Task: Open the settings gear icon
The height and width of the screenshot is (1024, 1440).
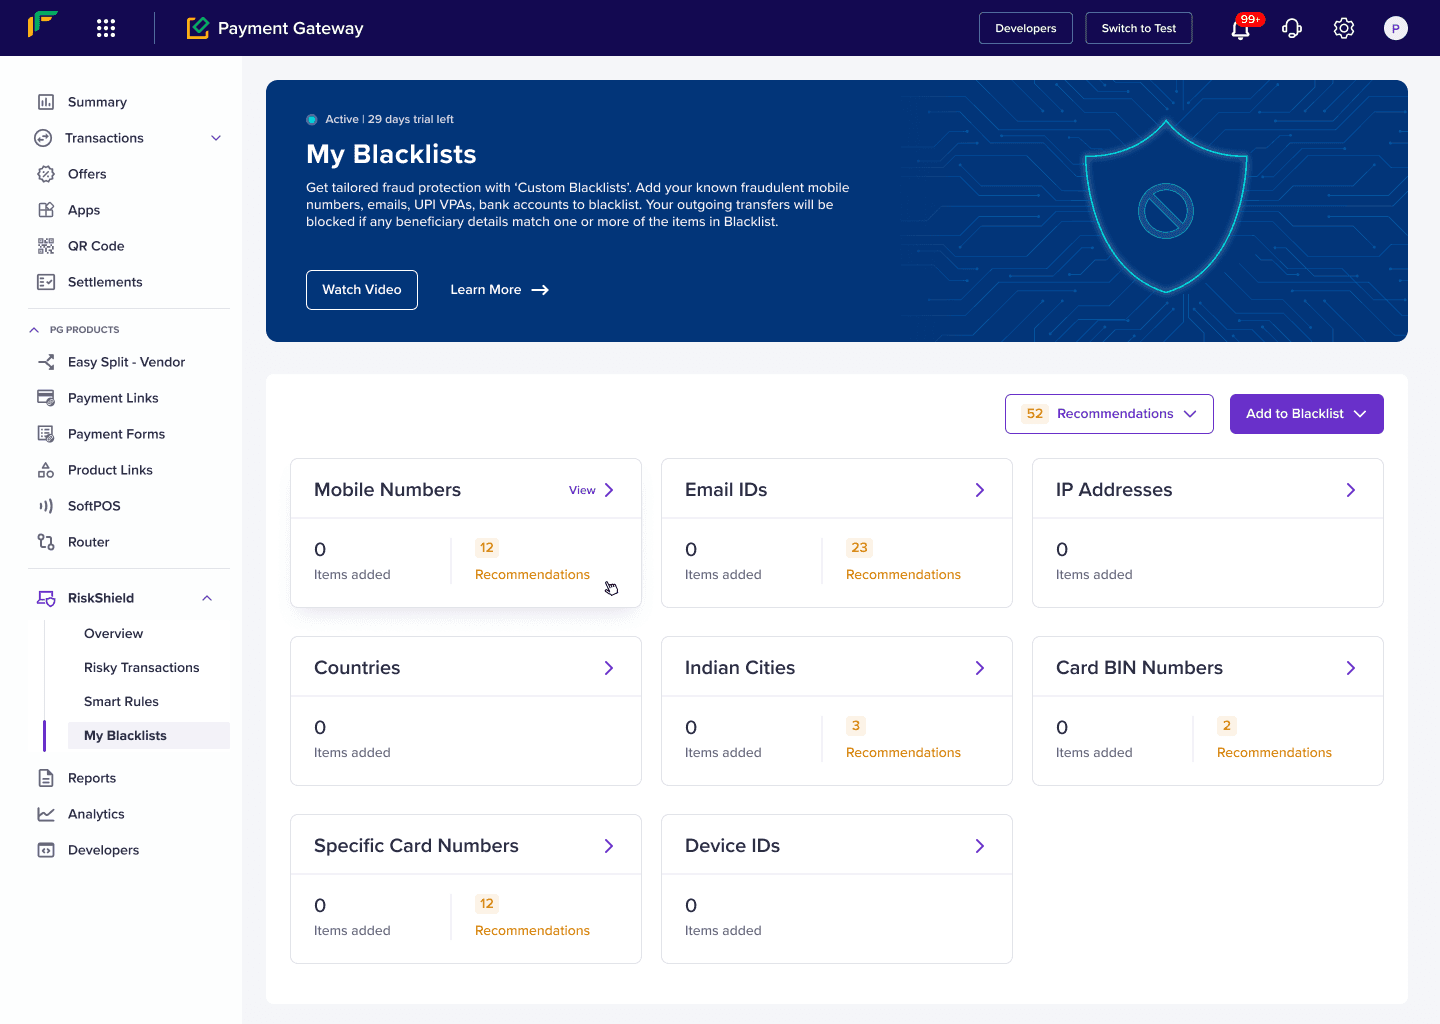Action: coord(1344,28)
